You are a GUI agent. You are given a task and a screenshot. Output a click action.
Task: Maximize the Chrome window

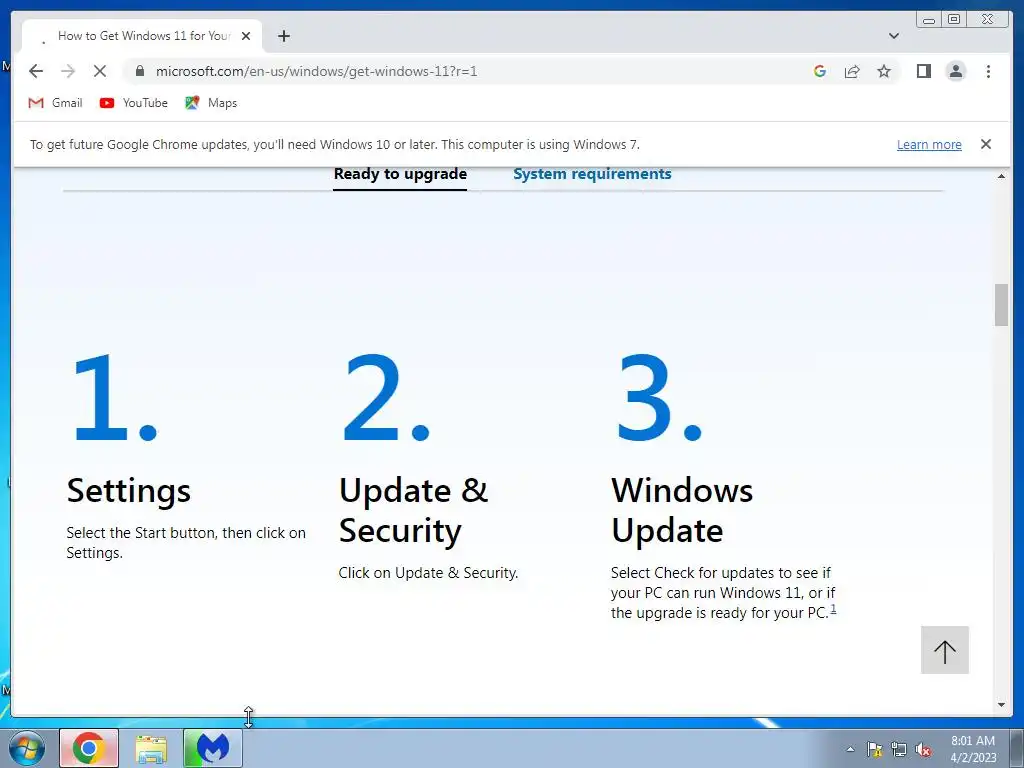tap(953, 20)
